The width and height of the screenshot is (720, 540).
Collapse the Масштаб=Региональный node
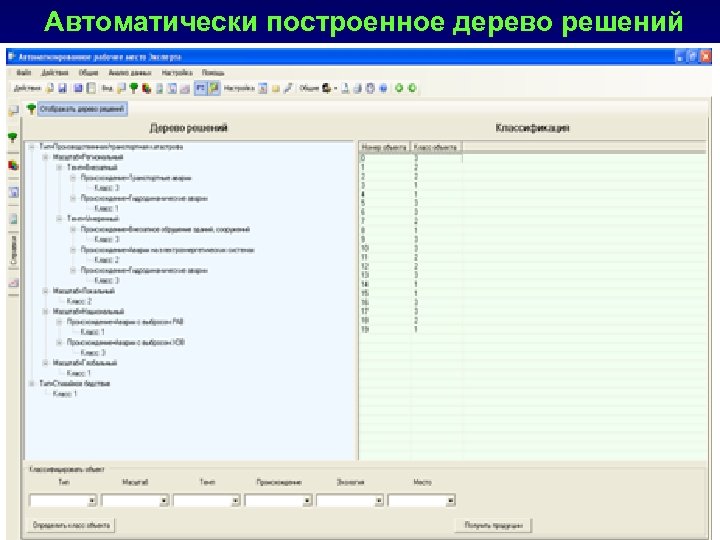[x=45, y=157]
